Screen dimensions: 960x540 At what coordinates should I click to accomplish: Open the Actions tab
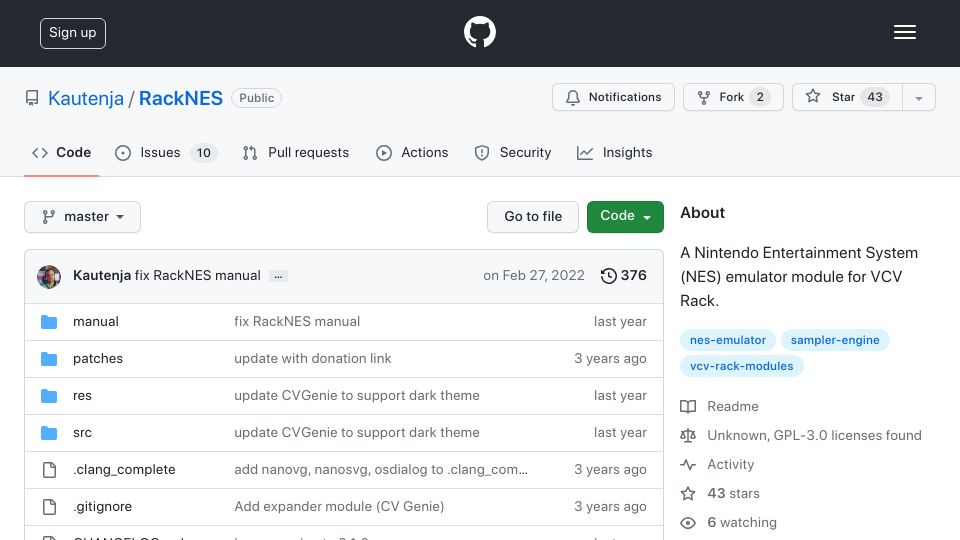(412, 152)
